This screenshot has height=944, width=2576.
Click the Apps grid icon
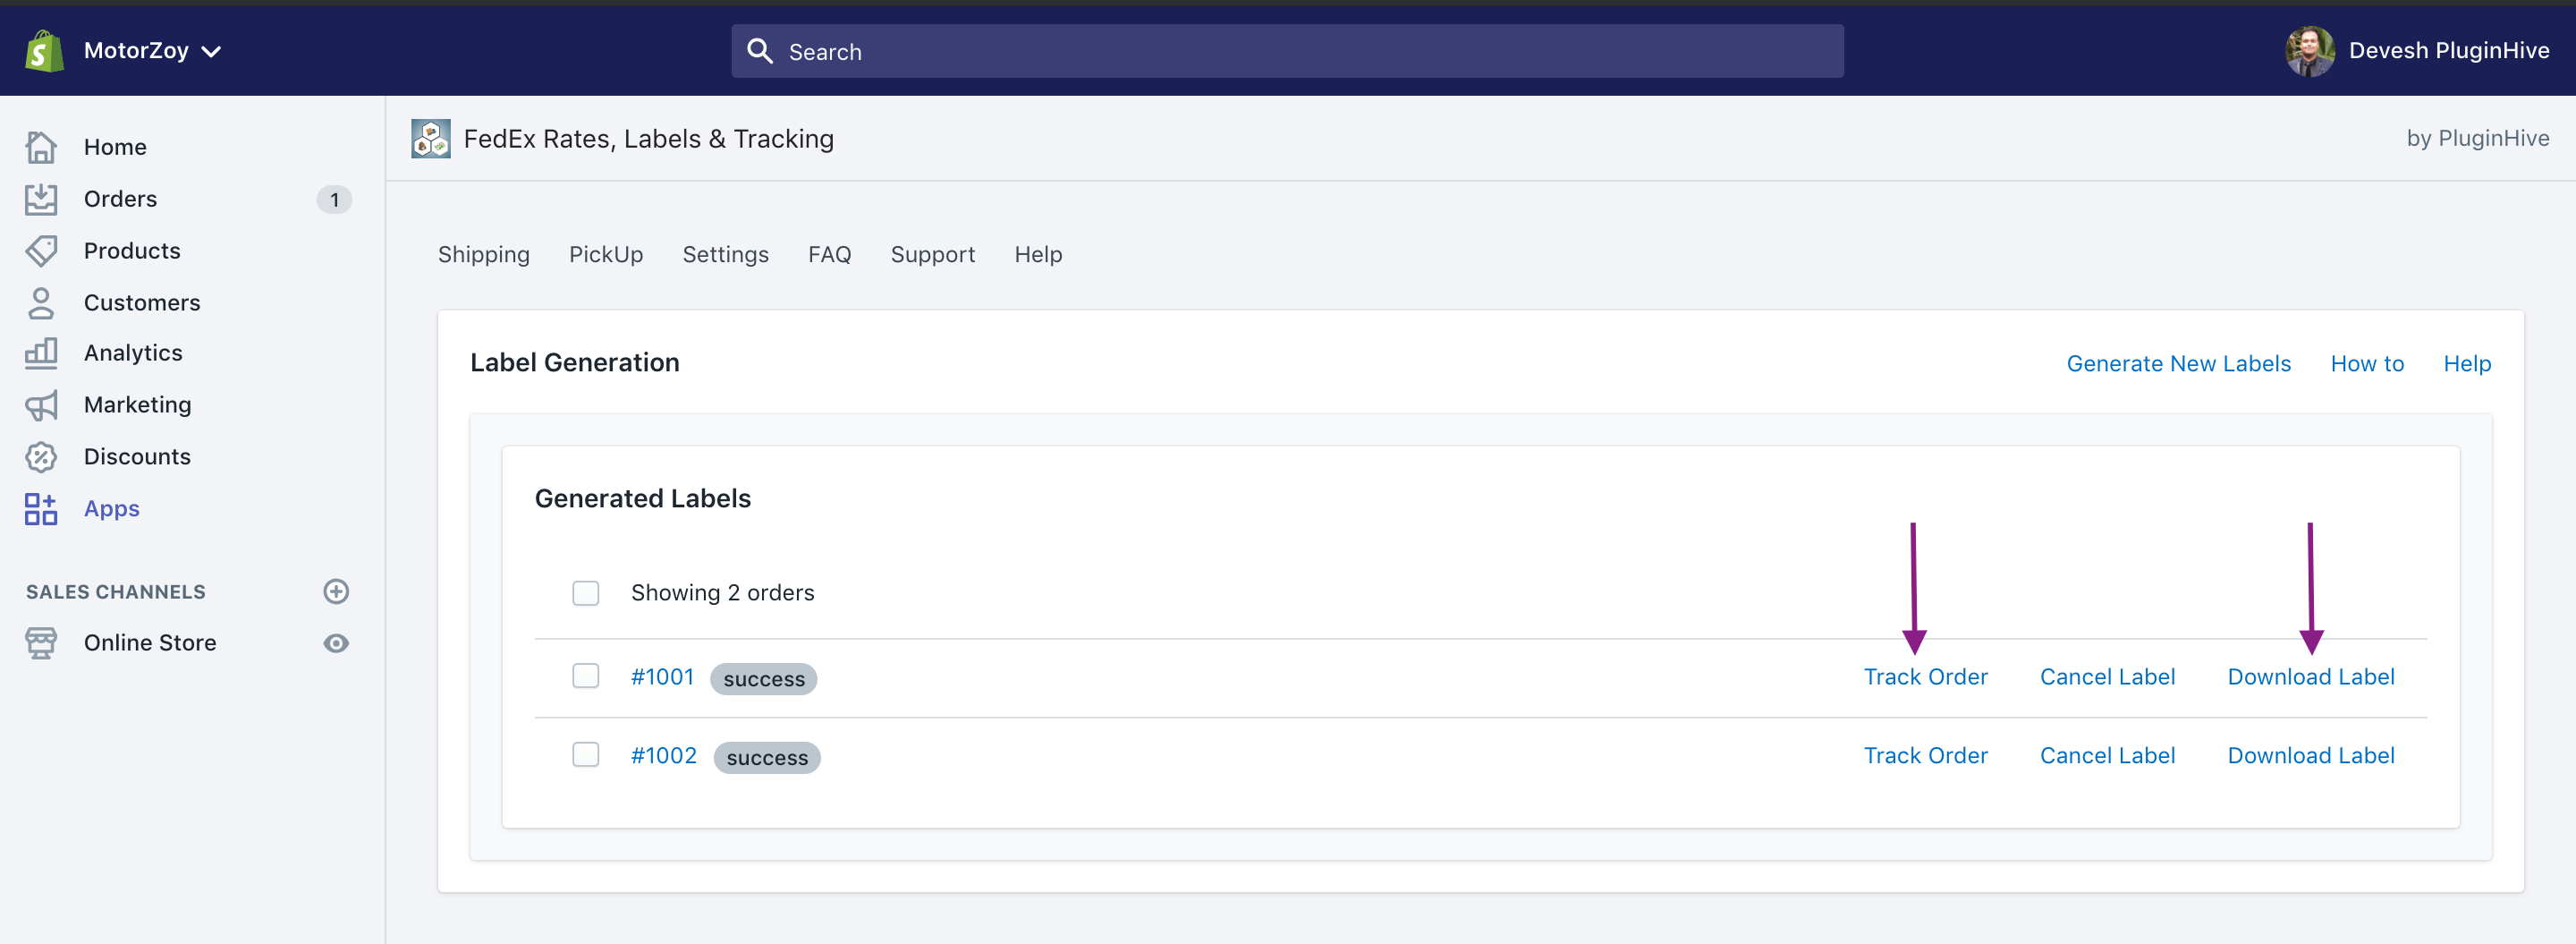[x=41, y=509]
